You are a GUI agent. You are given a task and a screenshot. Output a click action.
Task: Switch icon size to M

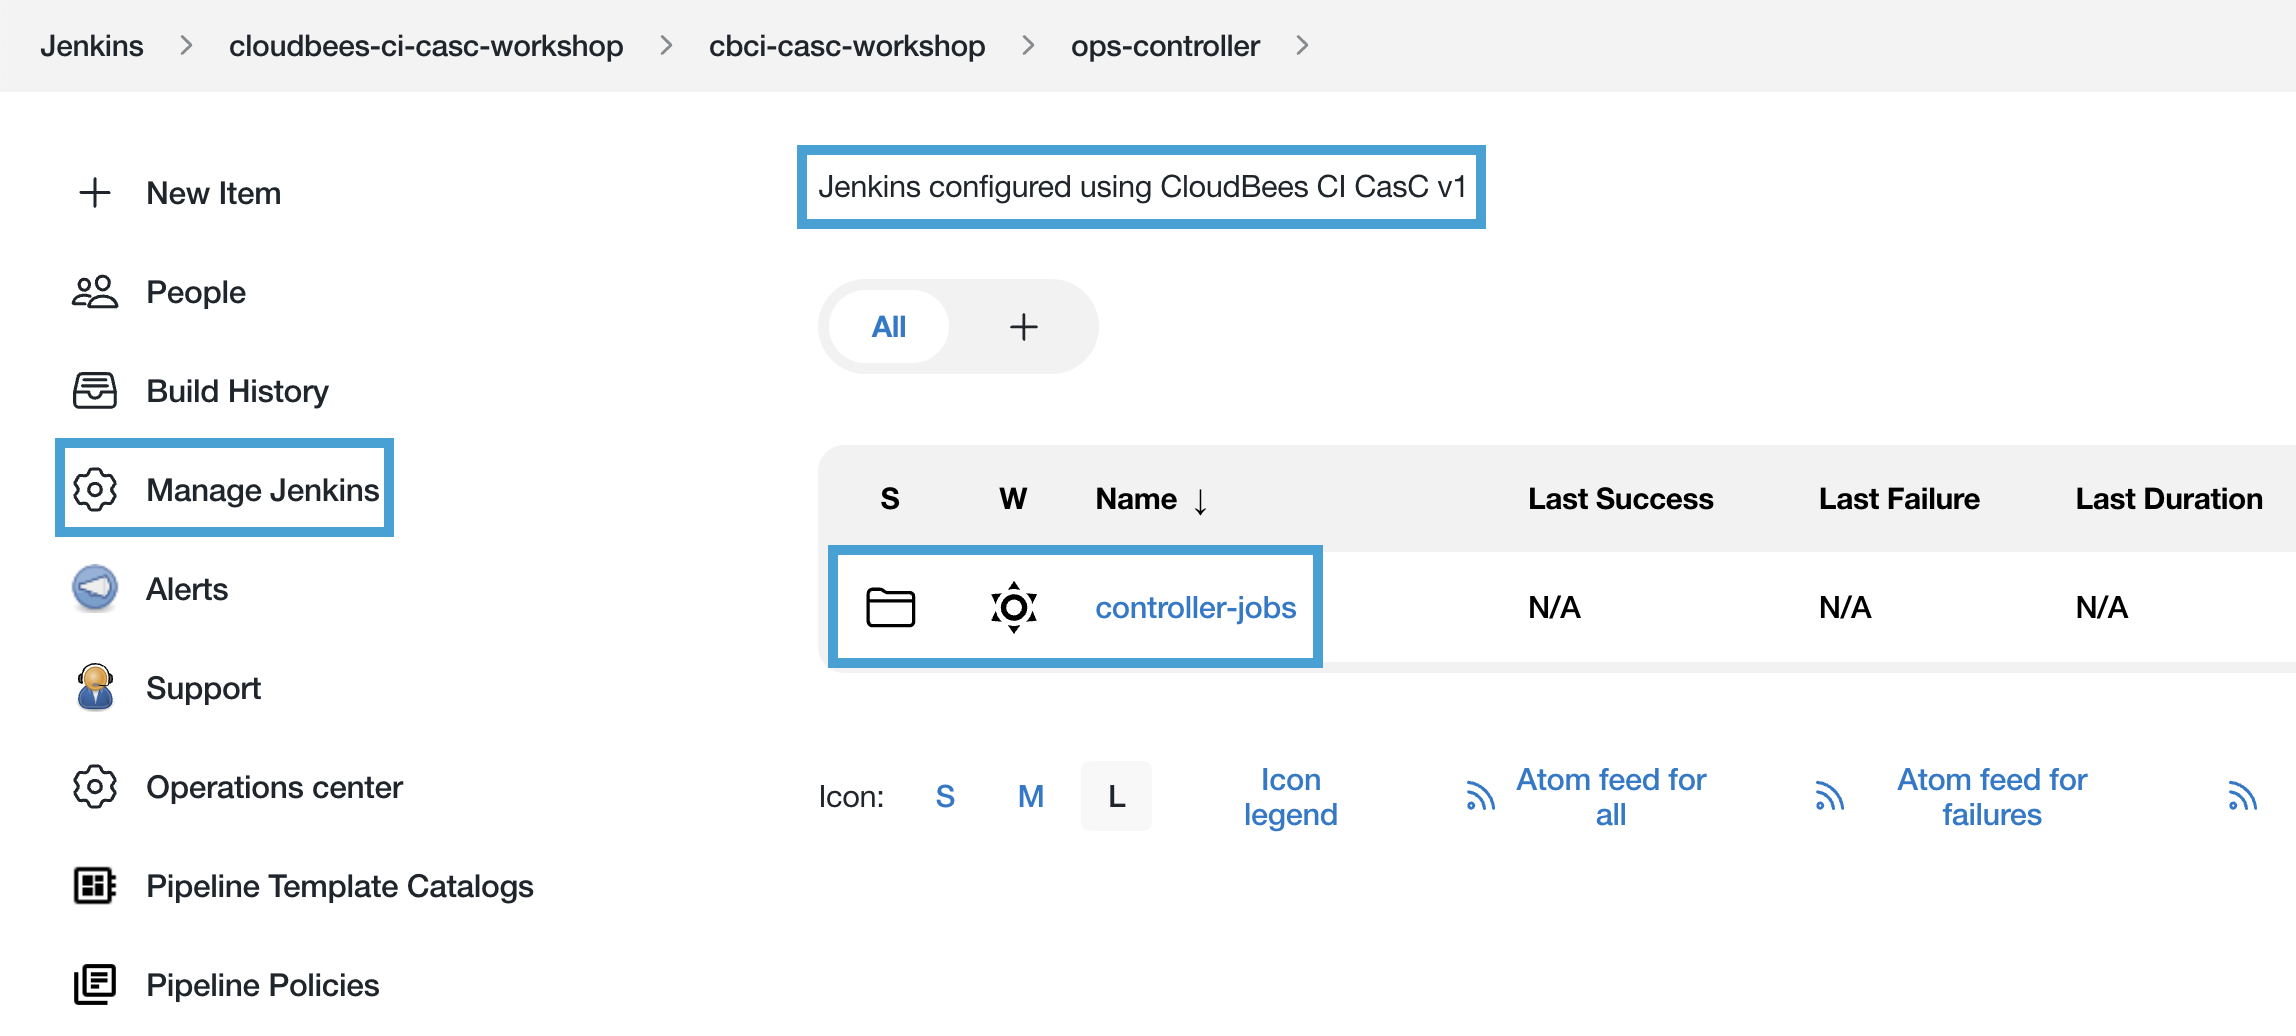(x=1030, y=796)
